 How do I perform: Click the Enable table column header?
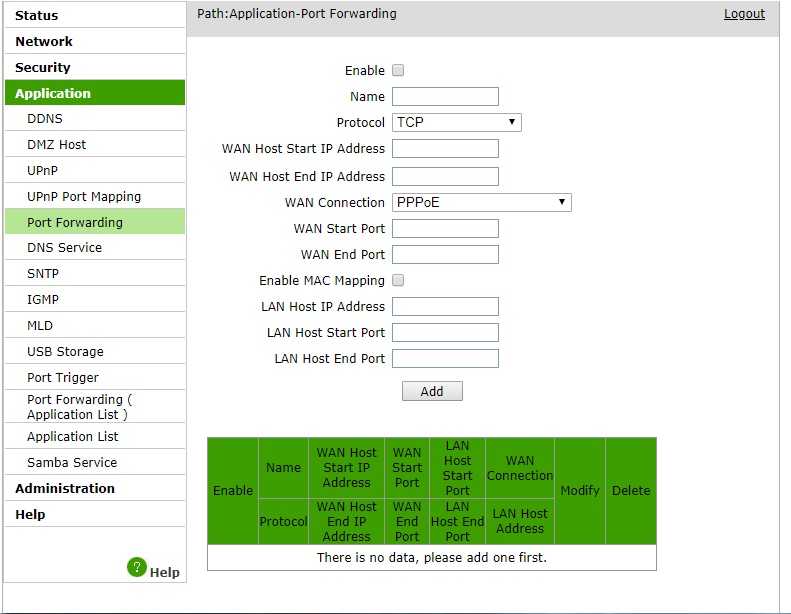233,491
